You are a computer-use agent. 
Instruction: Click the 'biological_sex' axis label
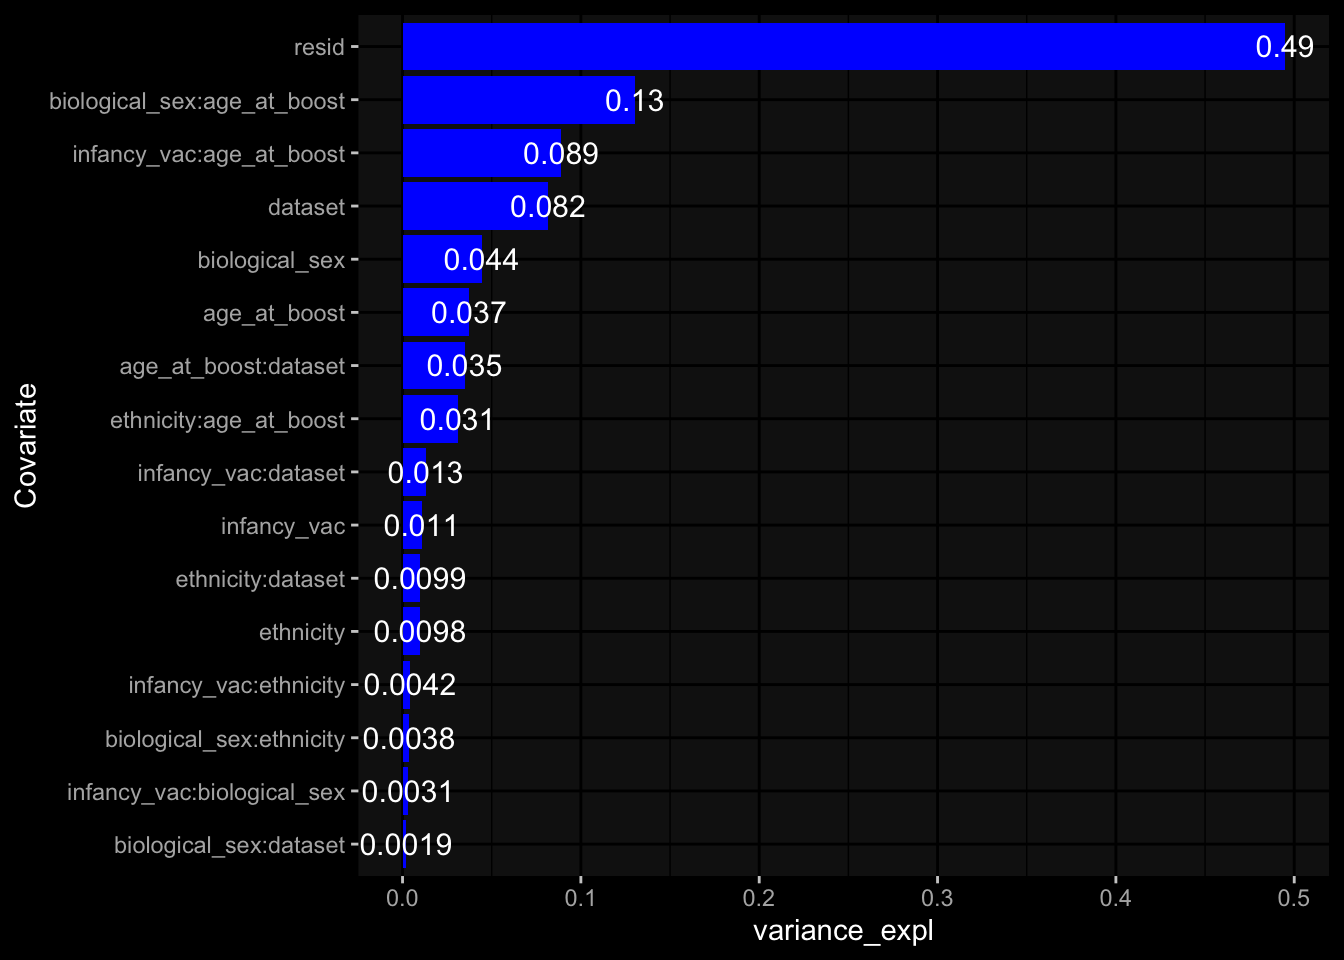(271, 260)
